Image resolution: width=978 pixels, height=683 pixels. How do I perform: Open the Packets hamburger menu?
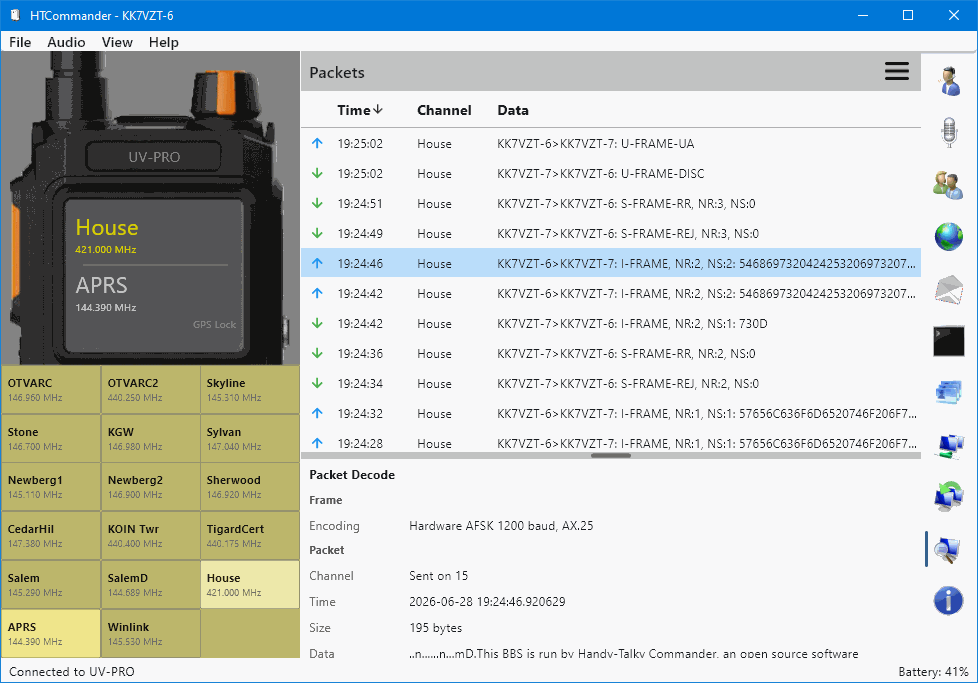[896, 71]
